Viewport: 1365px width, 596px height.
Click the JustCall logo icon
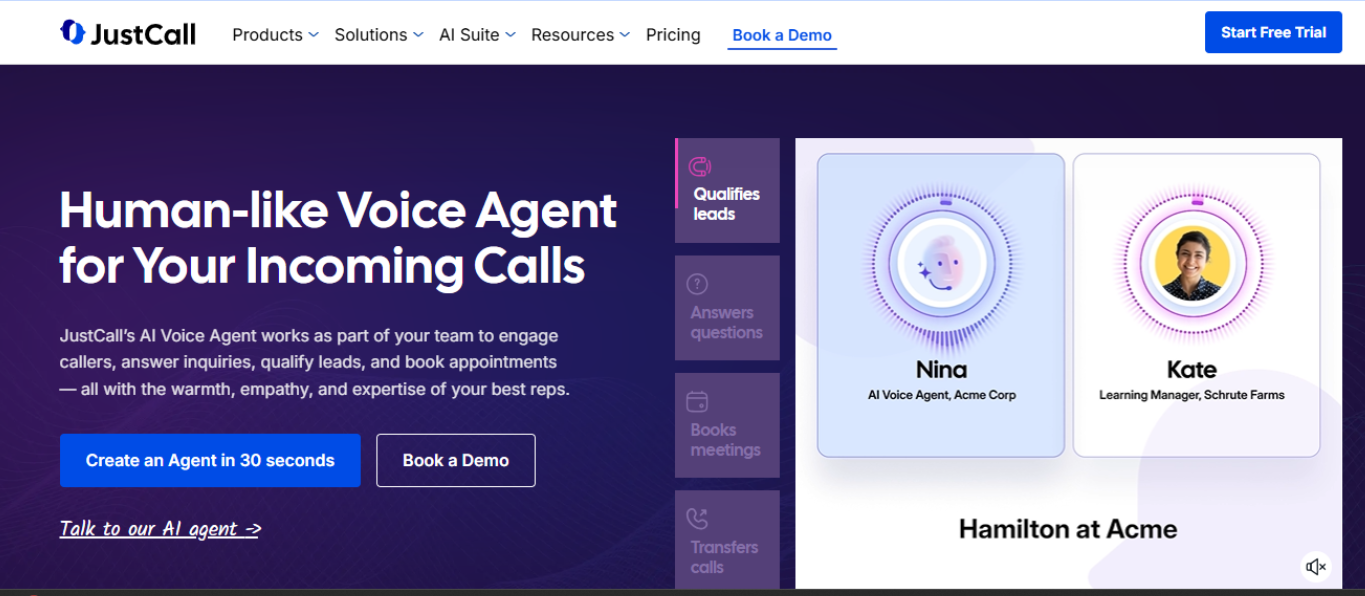(72, 33)
